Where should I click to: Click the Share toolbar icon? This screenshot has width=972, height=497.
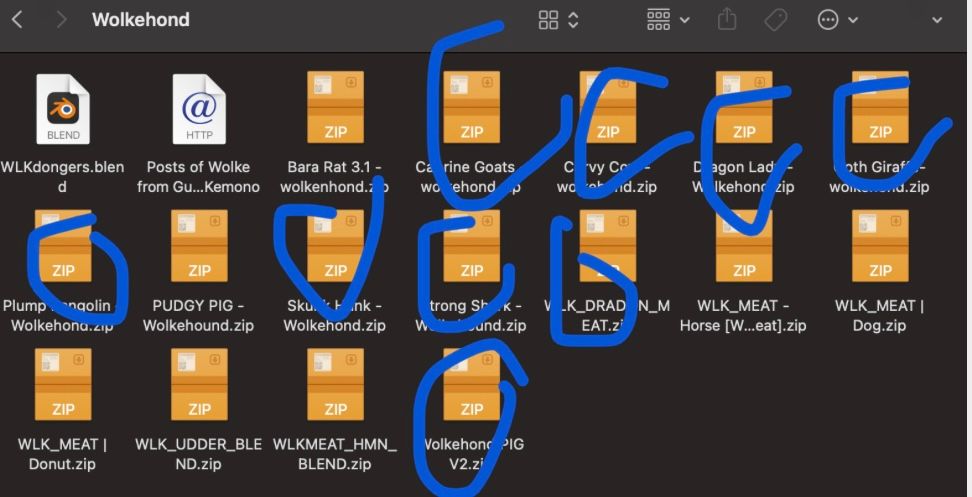point(727,20)
